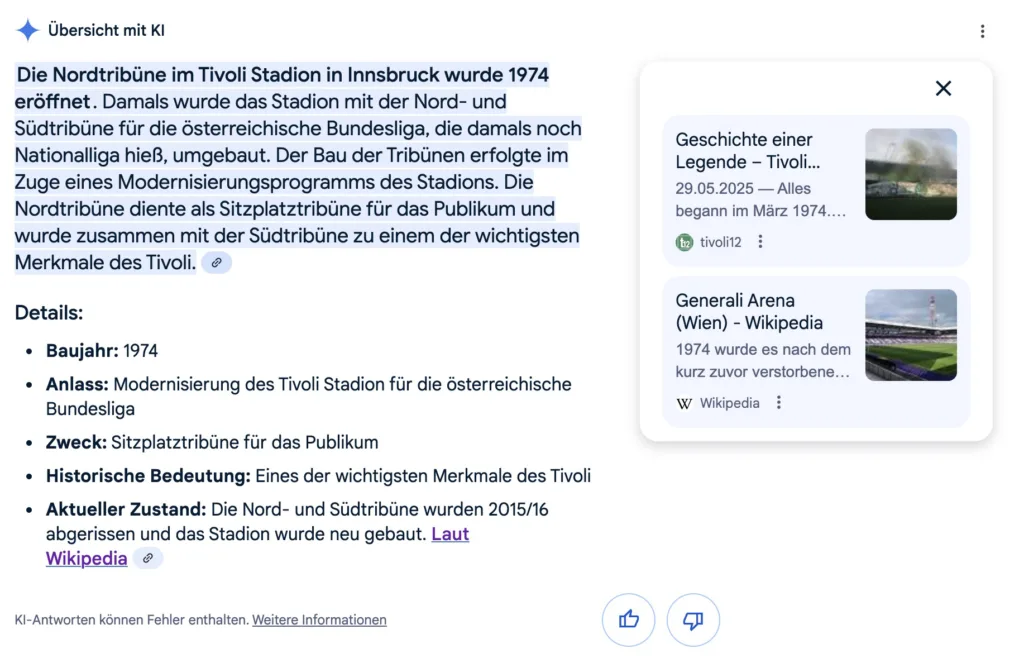Click the Generali Arena stadium thumbnail
The height and width of the screenshot is (658, 1024).
tap(911, 335)
